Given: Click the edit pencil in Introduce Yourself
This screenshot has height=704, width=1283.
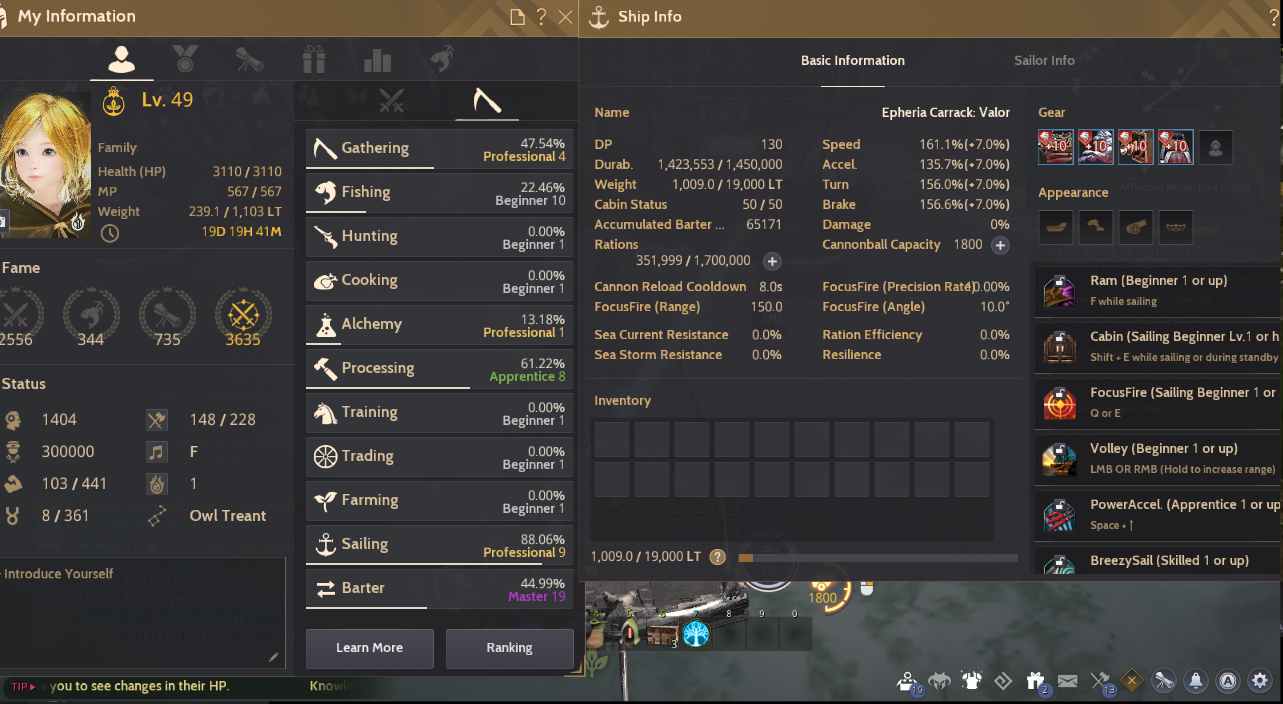Looking at the screenshot, I should pos(274,657).
